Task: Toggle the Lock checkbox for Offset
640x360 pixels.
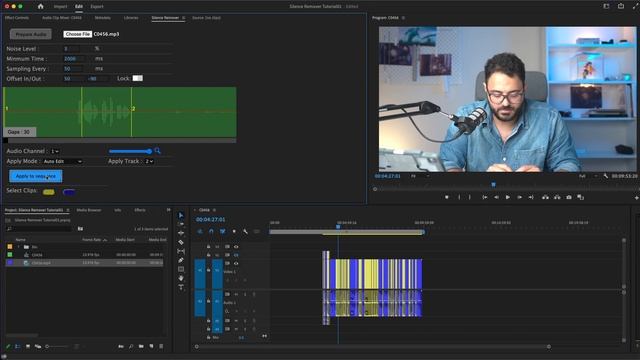Action: pos(138,78)
